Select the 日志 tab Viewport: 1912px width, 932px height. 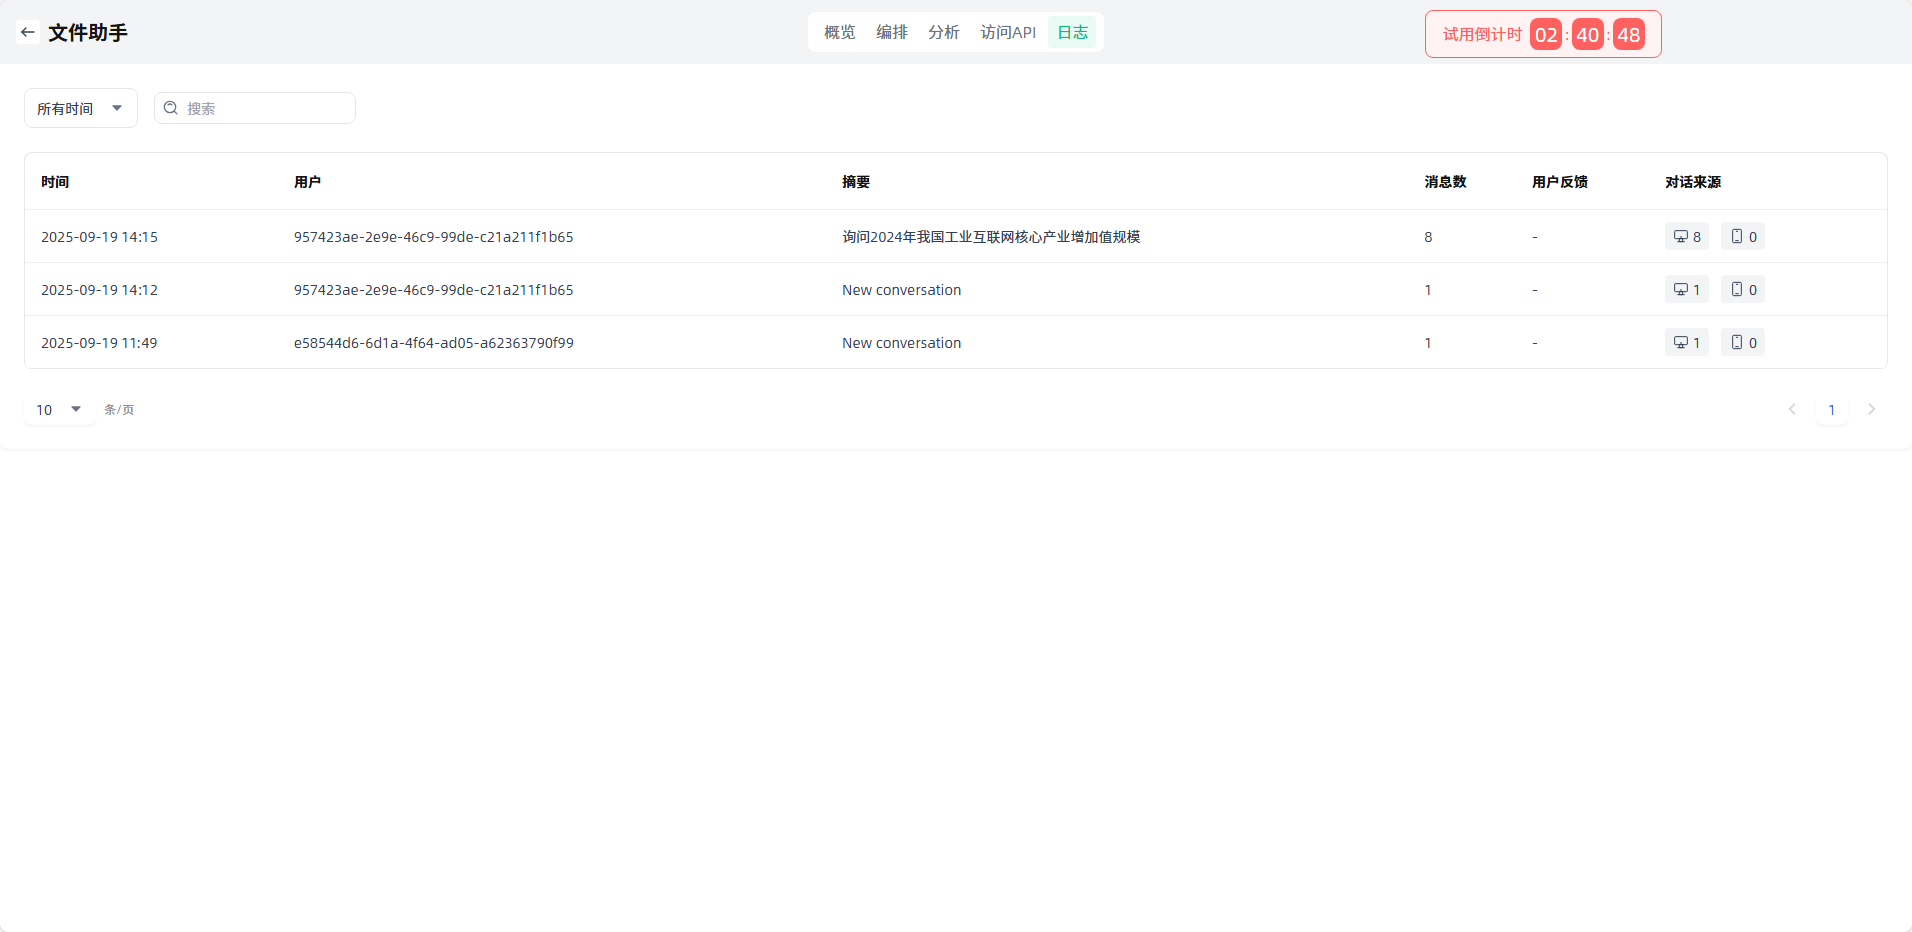tap(1072, 32)
